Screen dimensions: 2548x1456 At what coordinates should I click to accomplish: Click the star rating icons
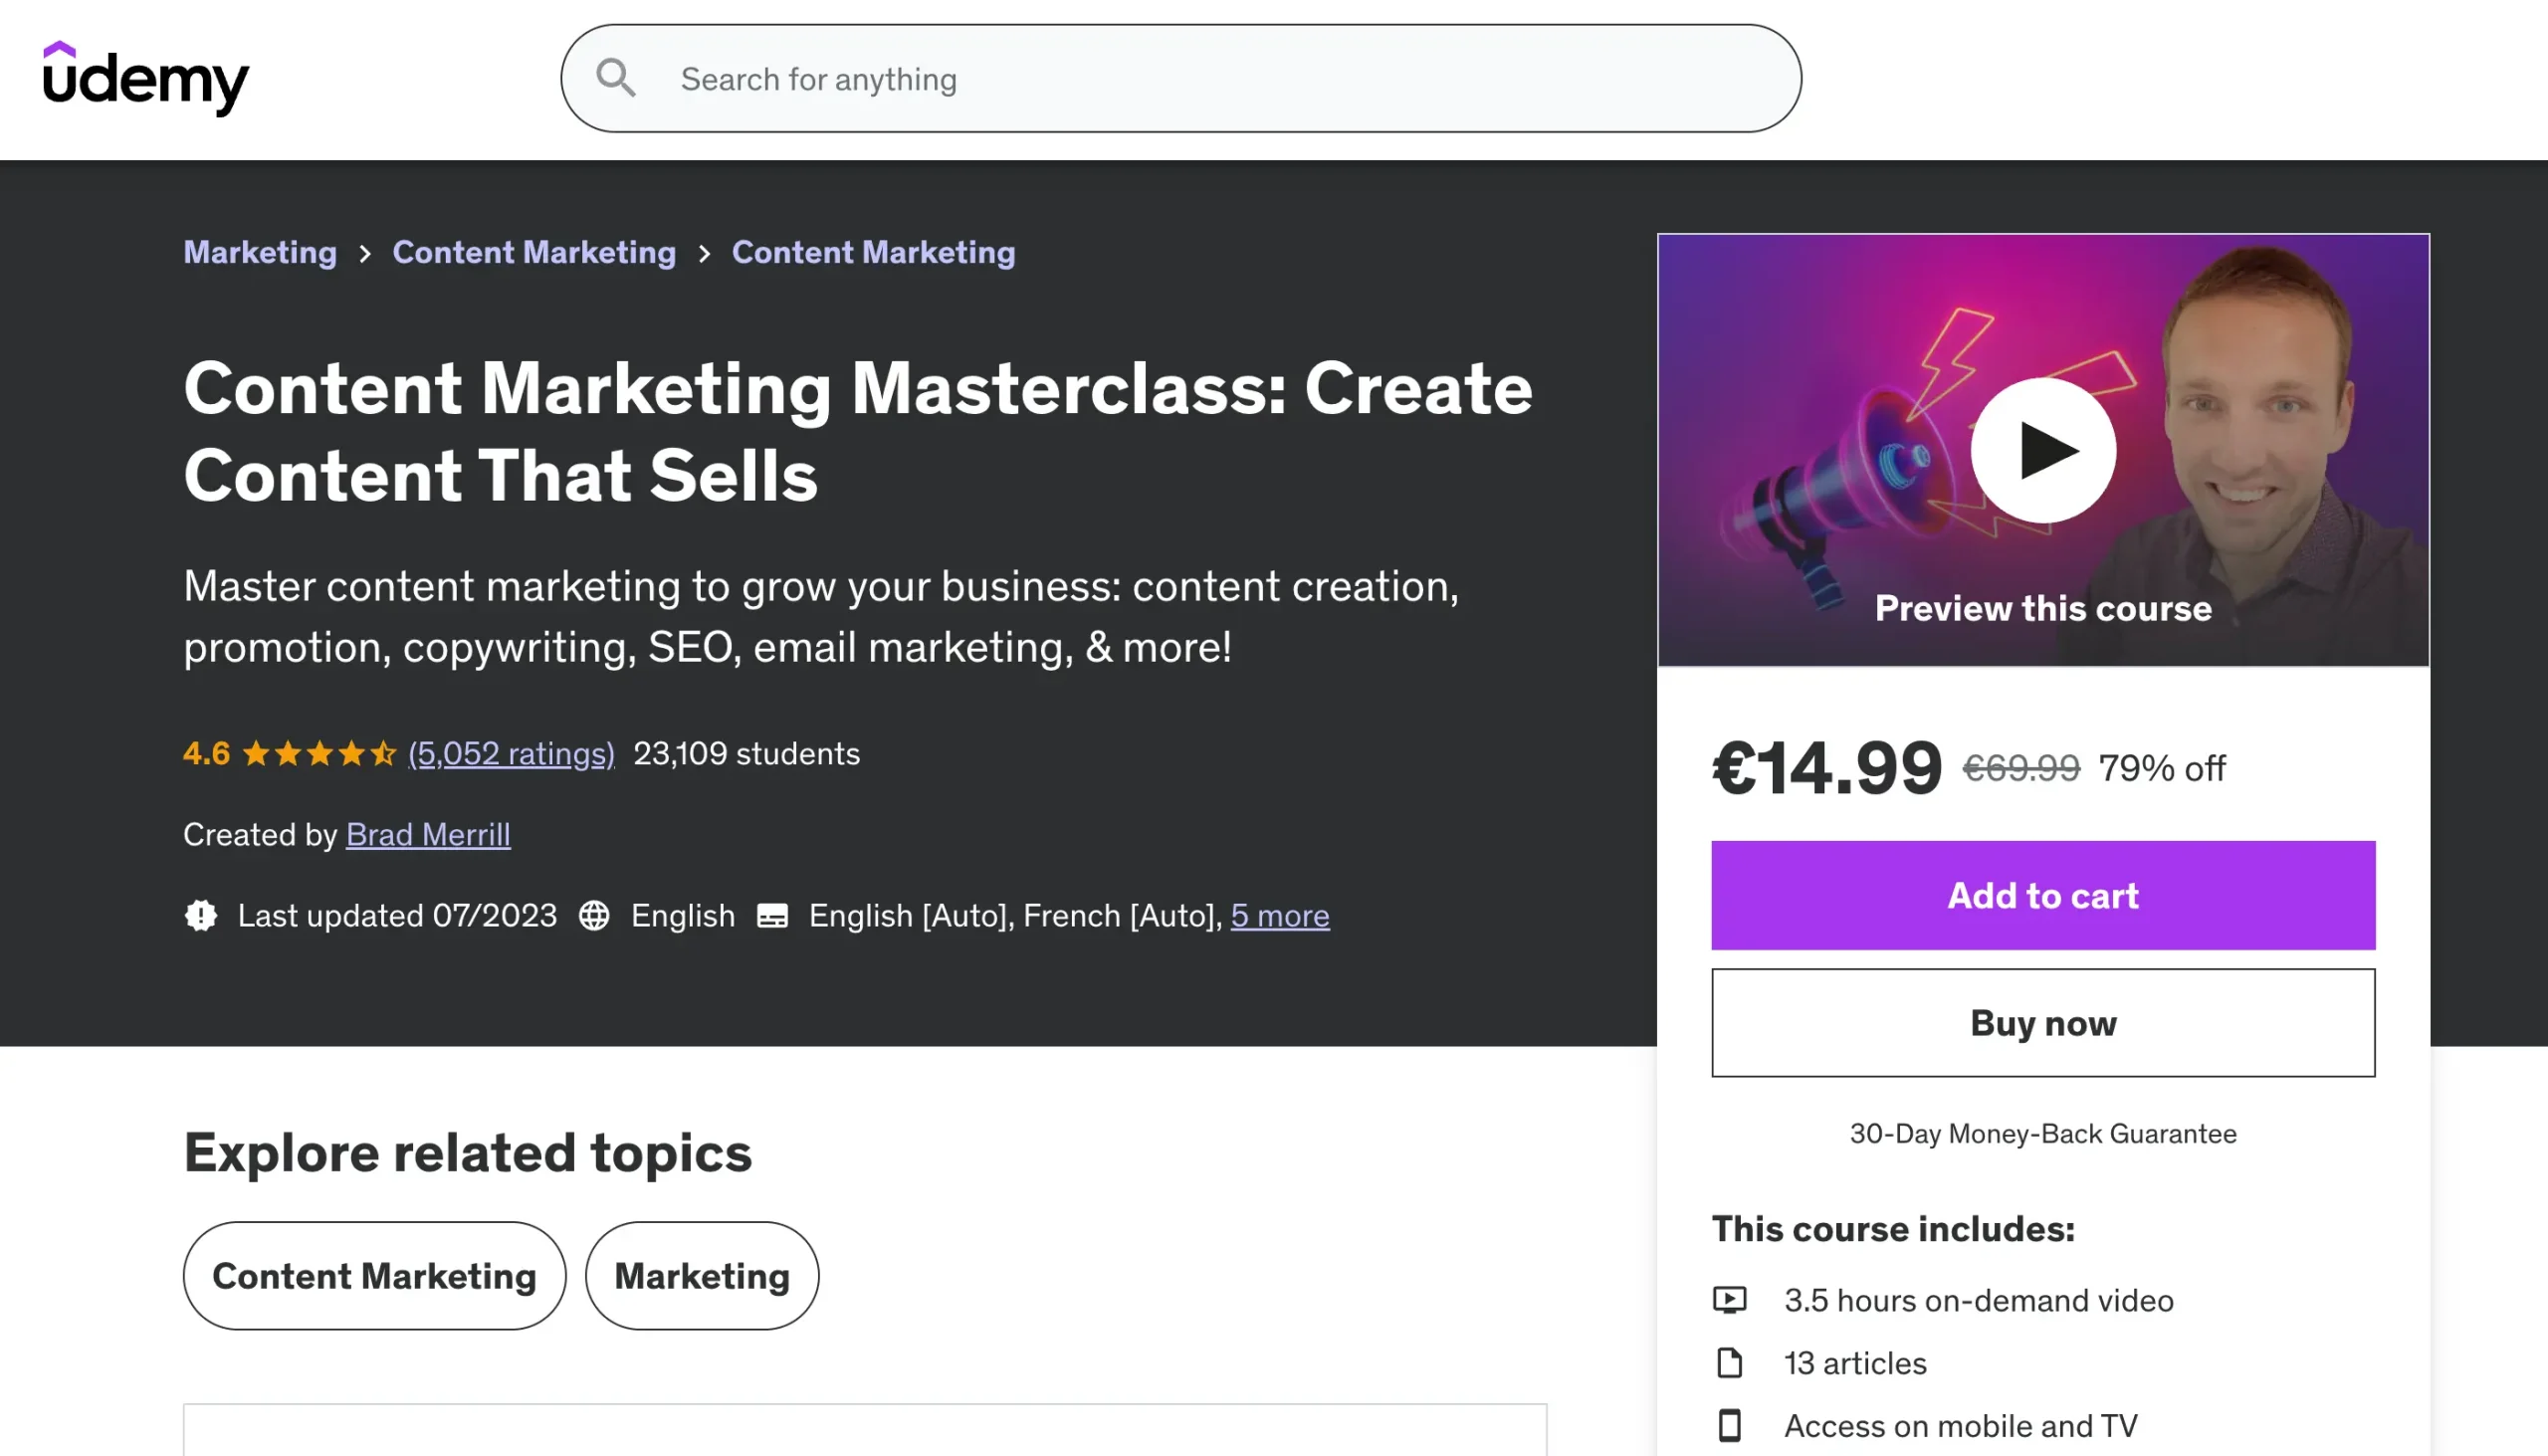(319, 753)
